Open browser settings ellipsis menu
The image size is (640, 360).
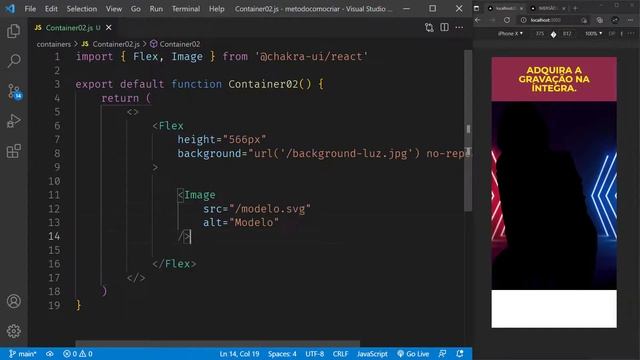point(631,20)
